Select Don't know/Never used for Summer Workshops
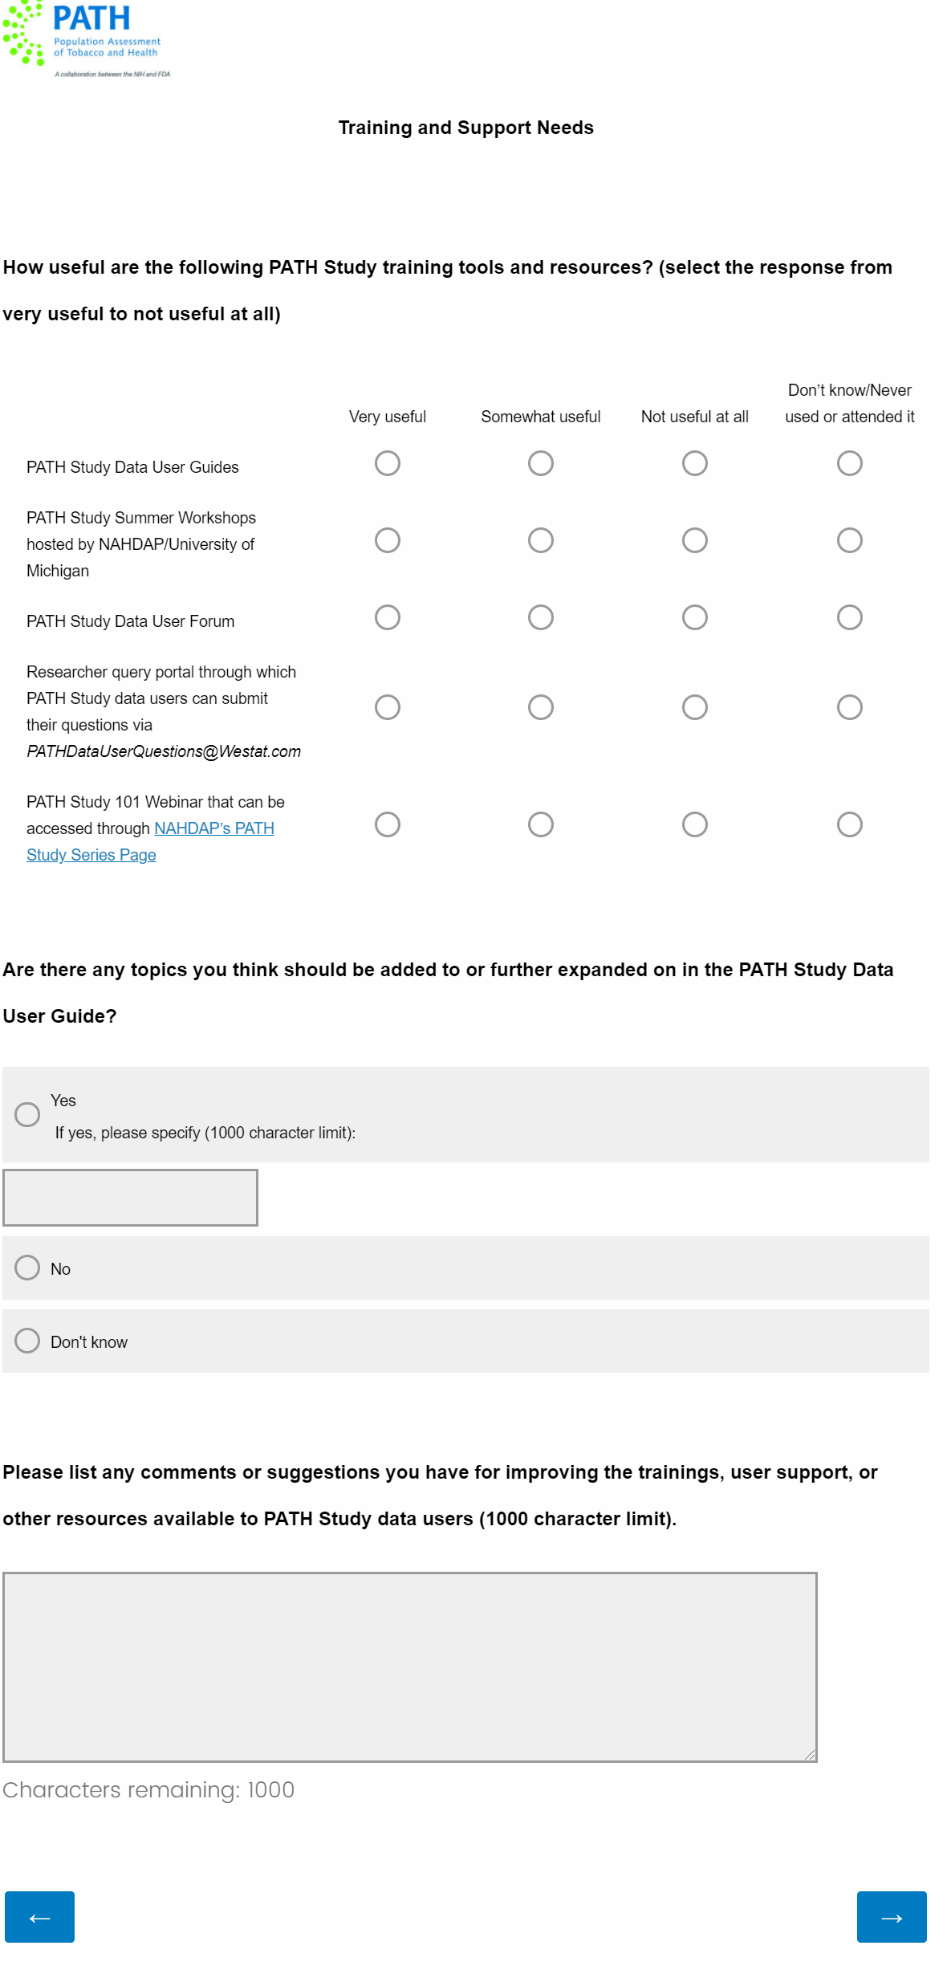Viewport: 951px width, 1982px height. pos(850,540)
